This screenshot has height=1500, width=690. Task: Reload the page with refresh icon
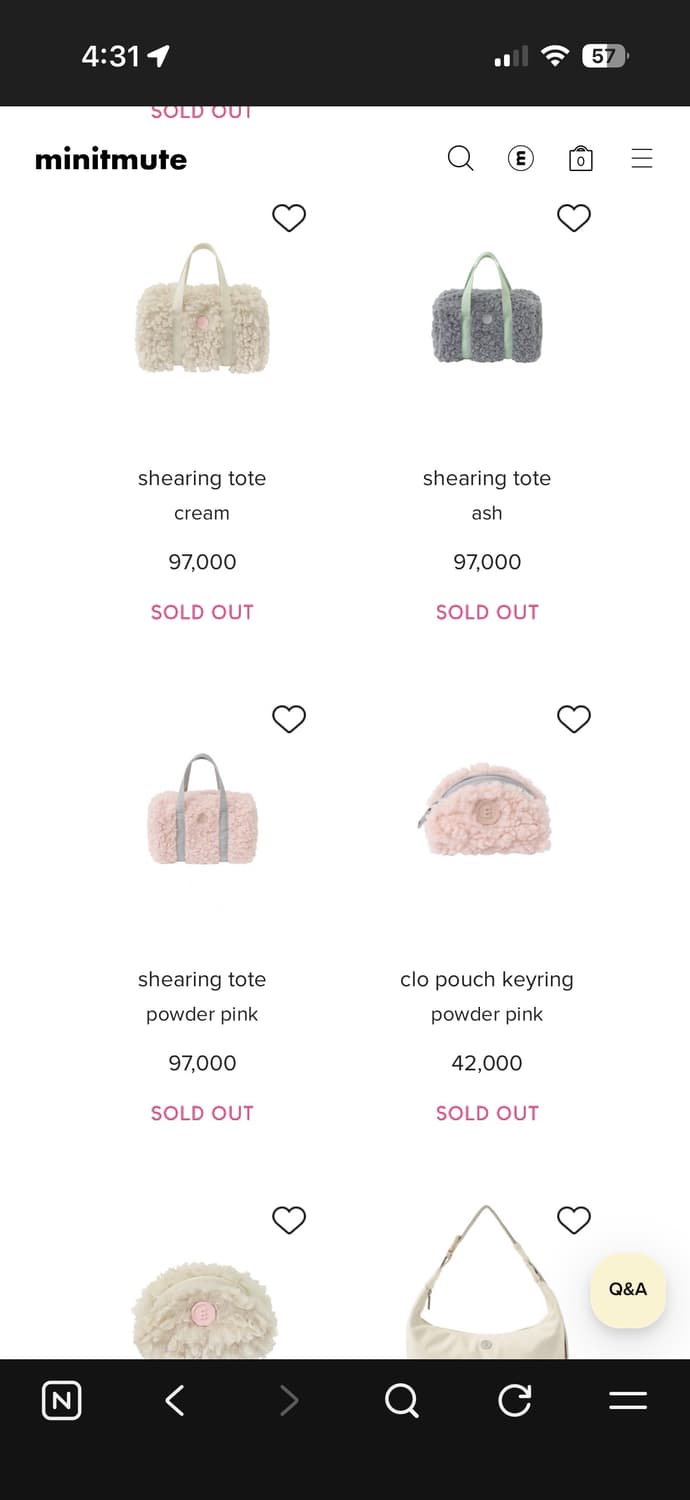[x=515, y=1401]
